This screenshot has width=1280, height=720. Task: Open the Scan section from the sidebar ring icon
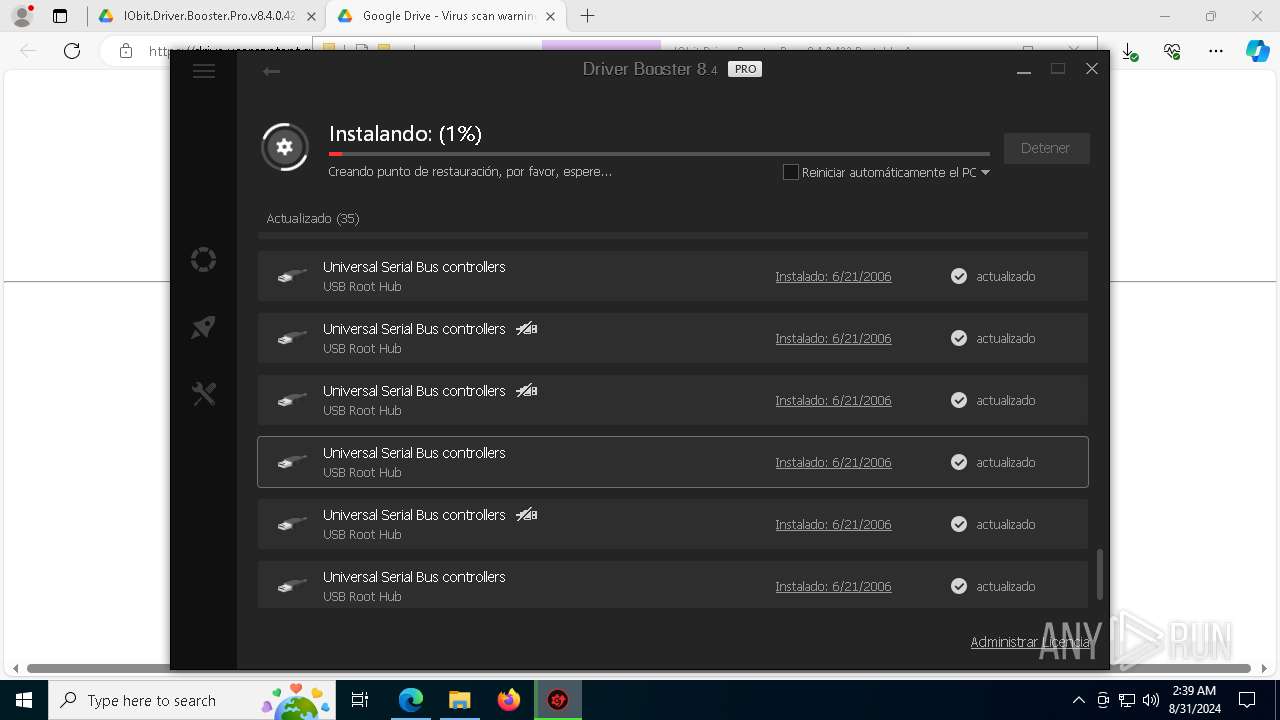[x=204, y=260]
